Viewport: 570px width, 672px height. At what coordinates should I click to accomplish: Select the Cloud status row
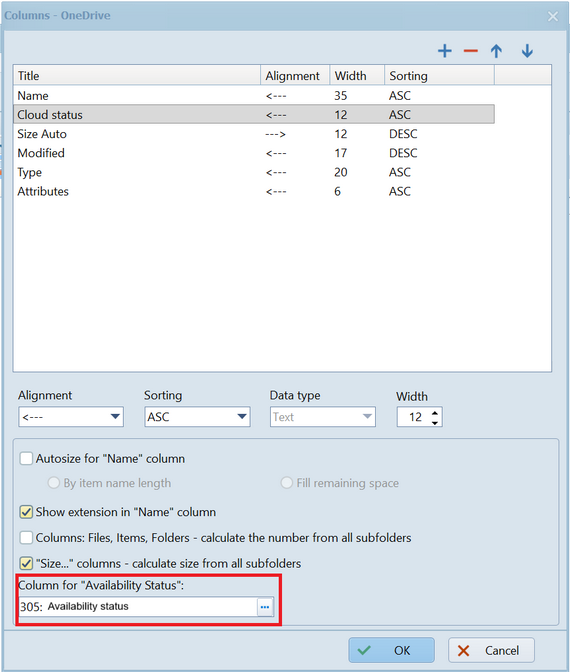pos(254,114)
